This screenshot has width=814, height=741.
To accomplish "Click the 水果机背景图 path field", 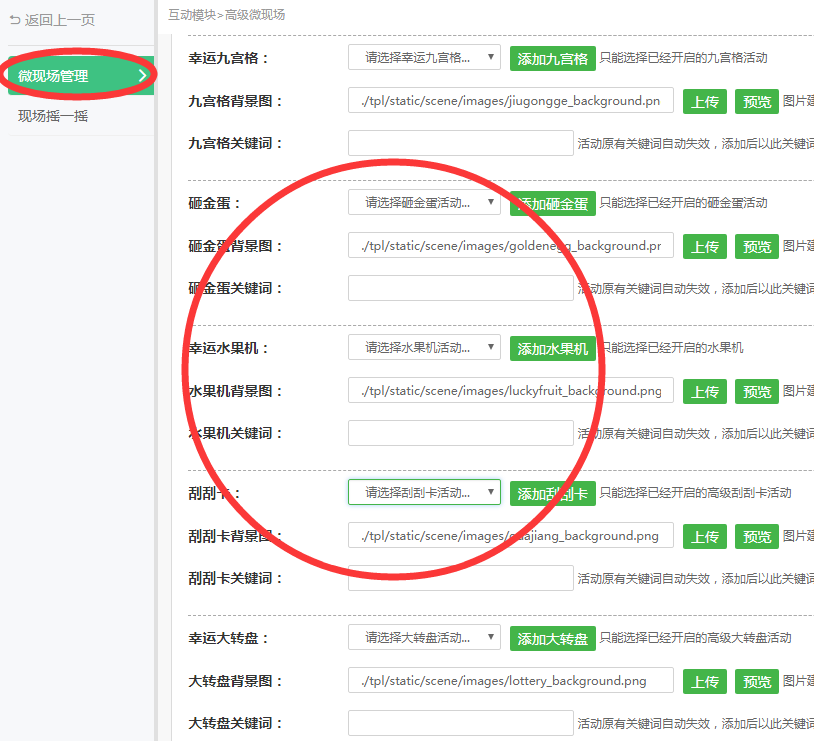I will tap(510, 391).
